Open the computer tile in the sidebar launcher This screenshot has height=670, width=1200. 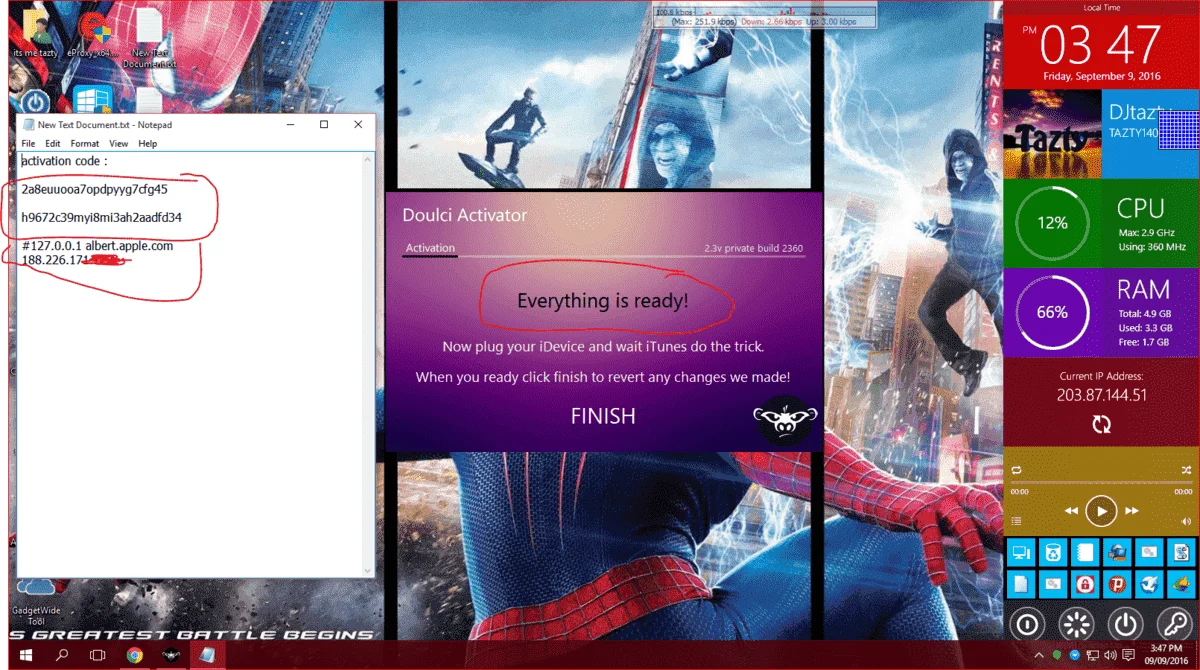(x=1021, y=552)
